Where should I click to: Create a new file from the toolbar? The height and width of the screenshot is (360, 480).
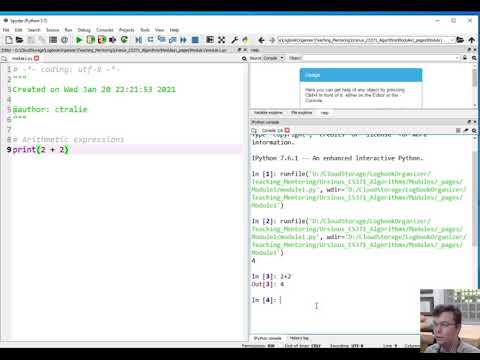[9, 40]
